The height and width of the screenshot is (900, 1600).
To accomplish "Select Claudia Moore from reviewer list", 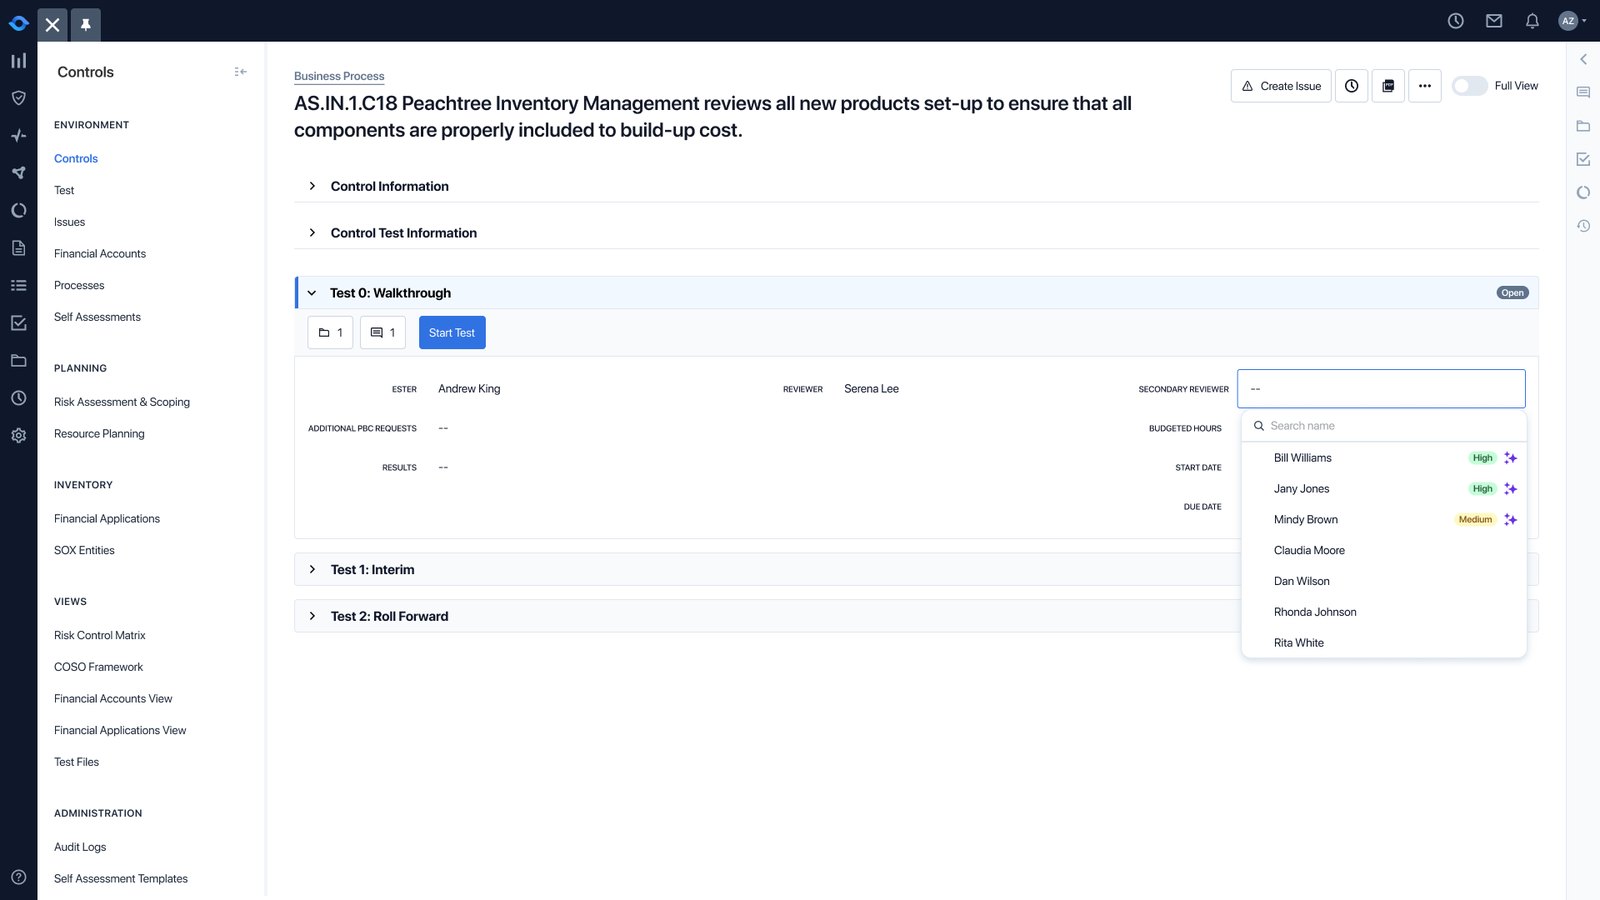I will (1384, 551).
